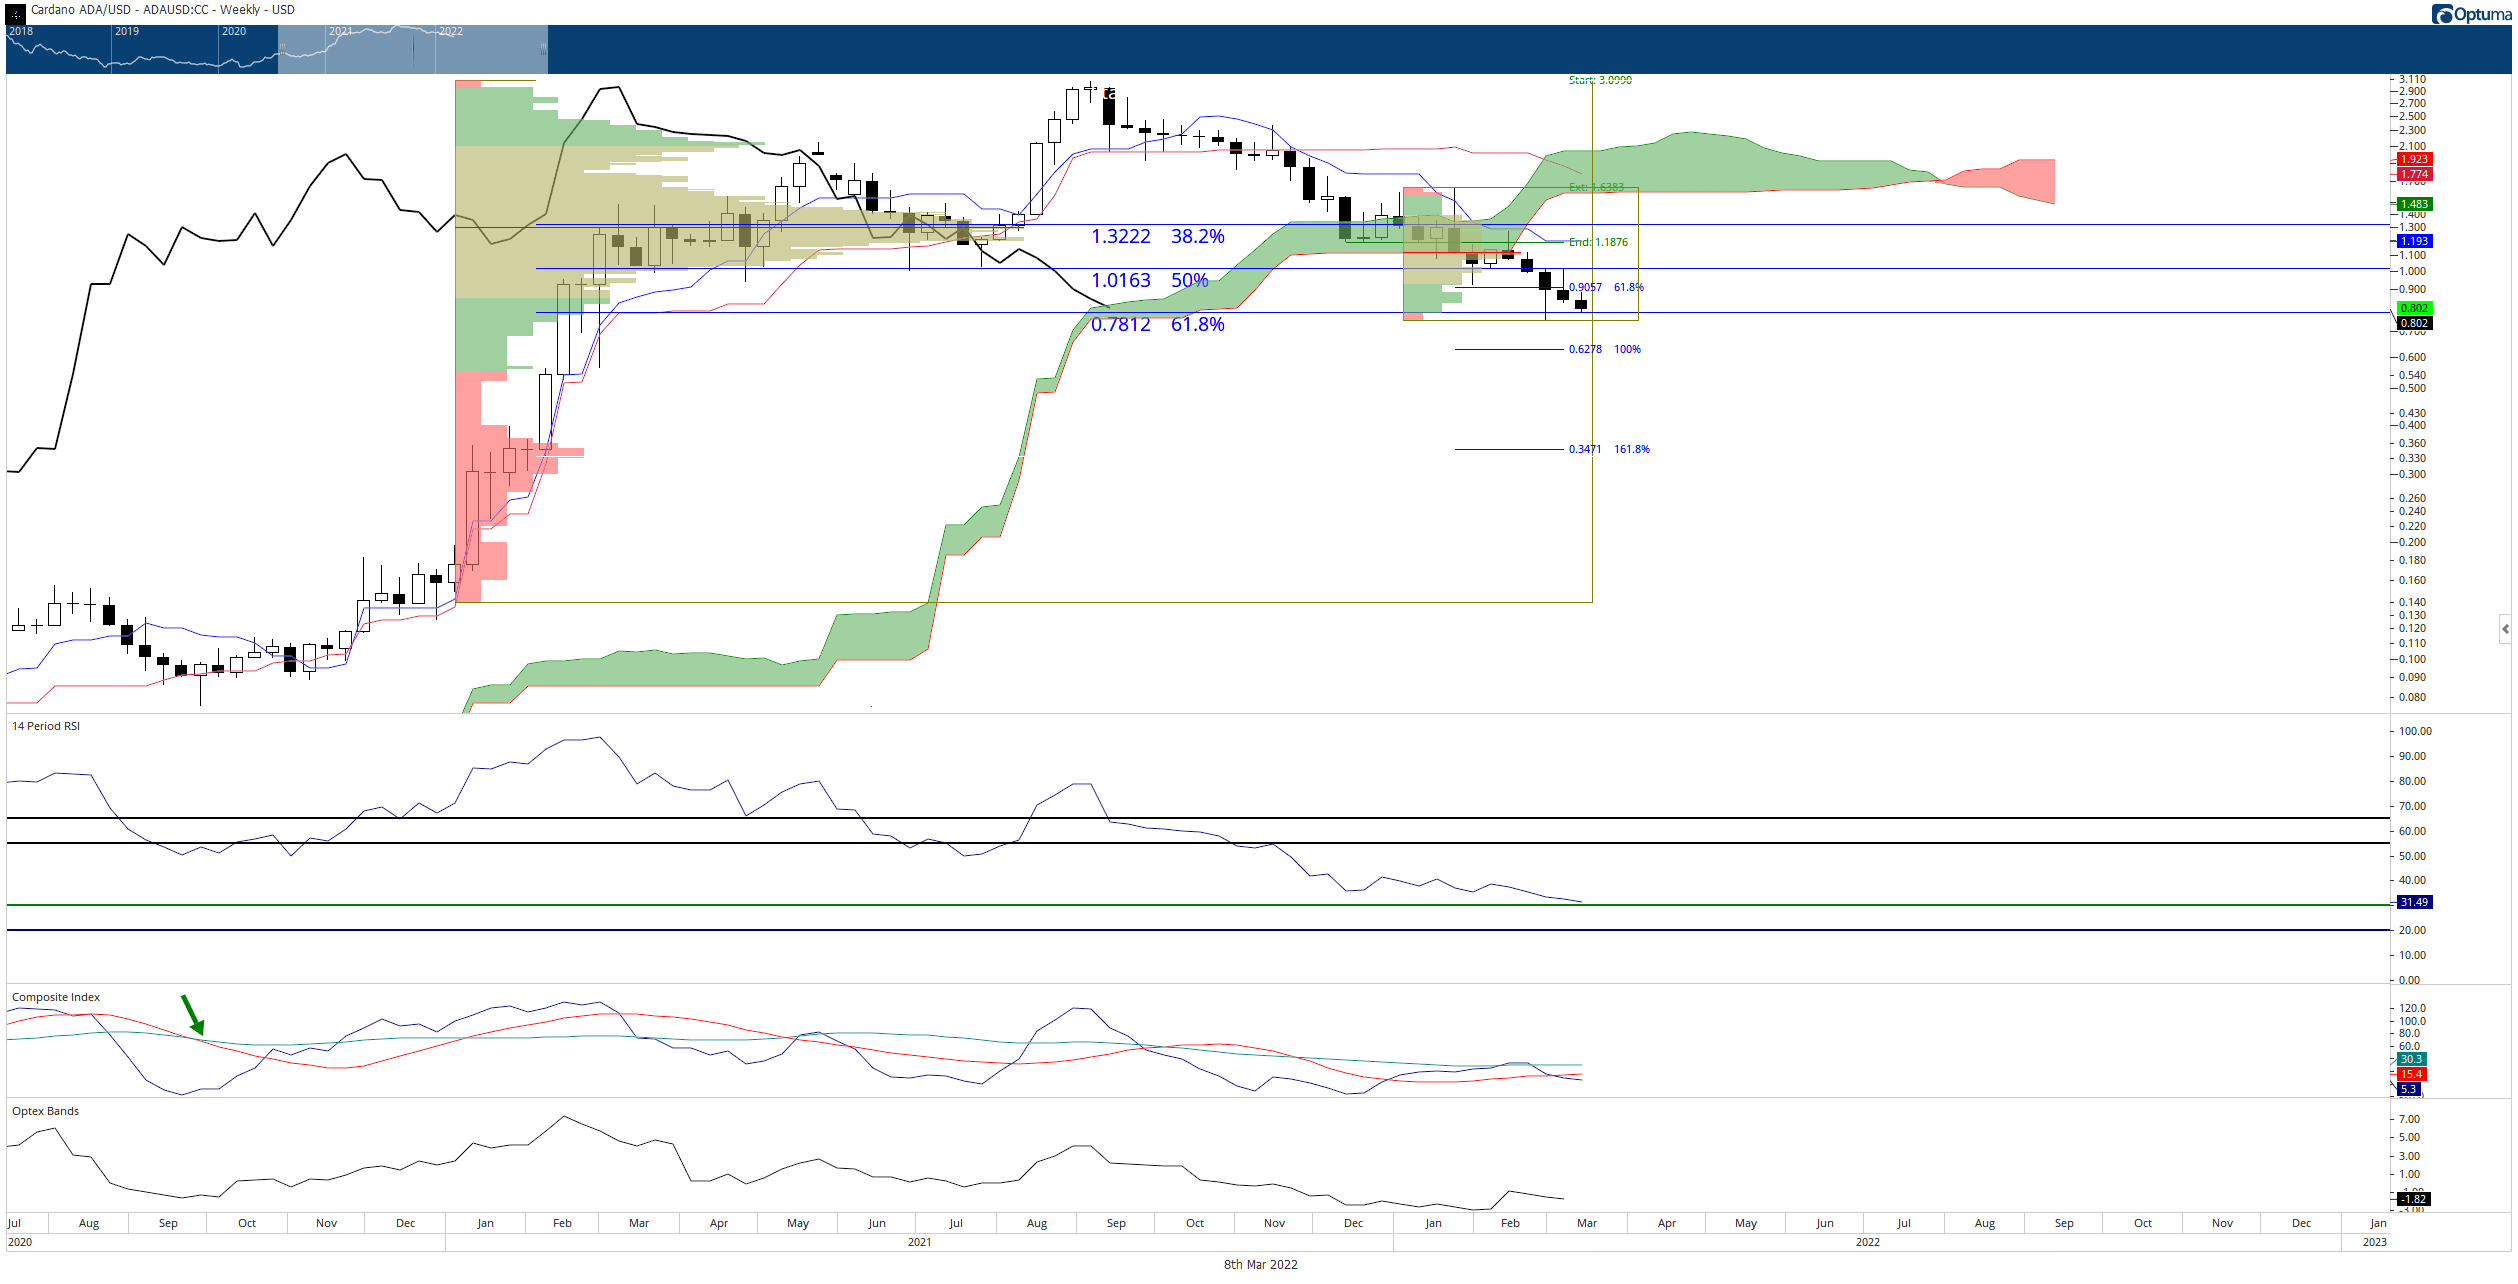This screenshot has height=1284, width=2518.
Task: Click the RSI 31.49 value tag
Action: coord(2414,902)
